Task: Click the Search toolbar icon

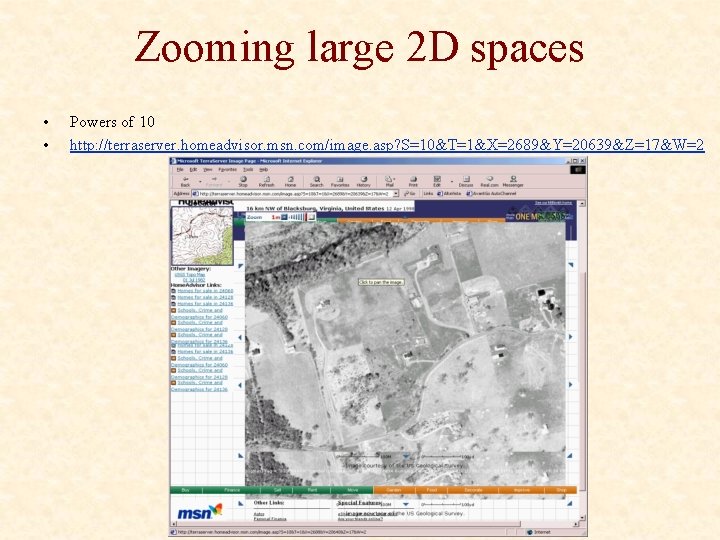Action: (316, 181)
